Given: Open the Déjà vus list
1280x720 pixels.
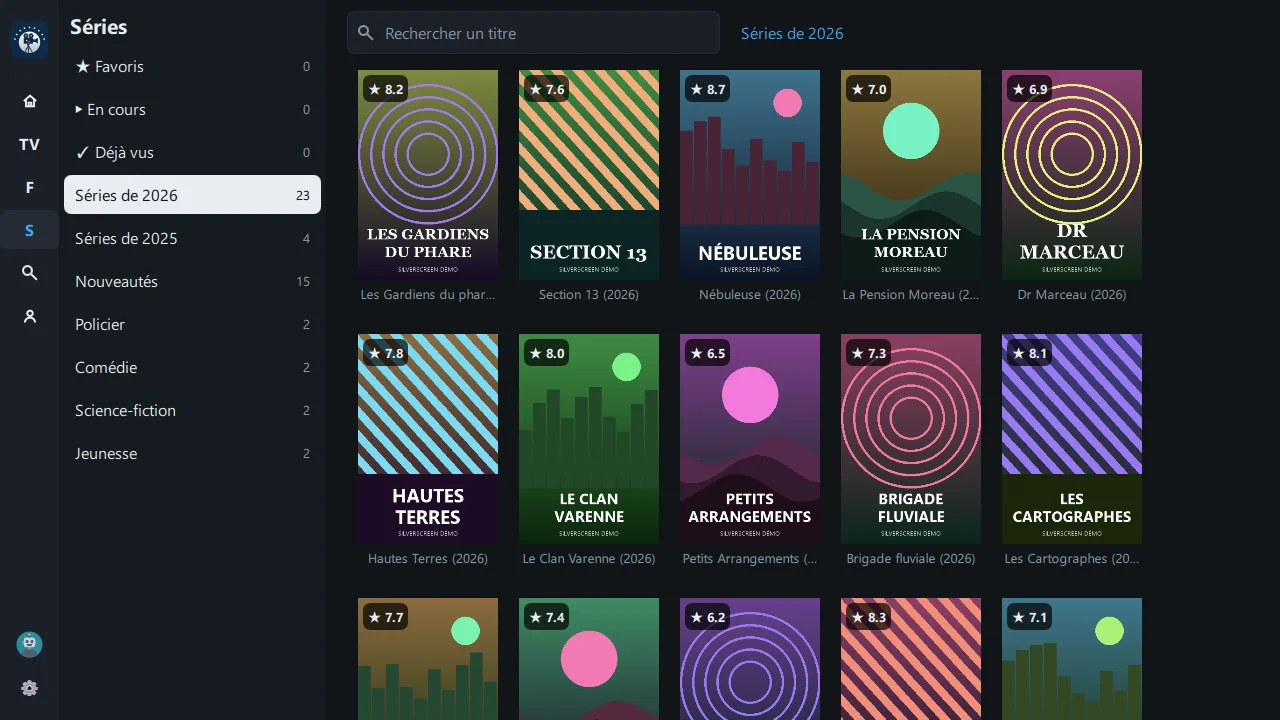Looking at the screenshot, I should click(192, 153).
